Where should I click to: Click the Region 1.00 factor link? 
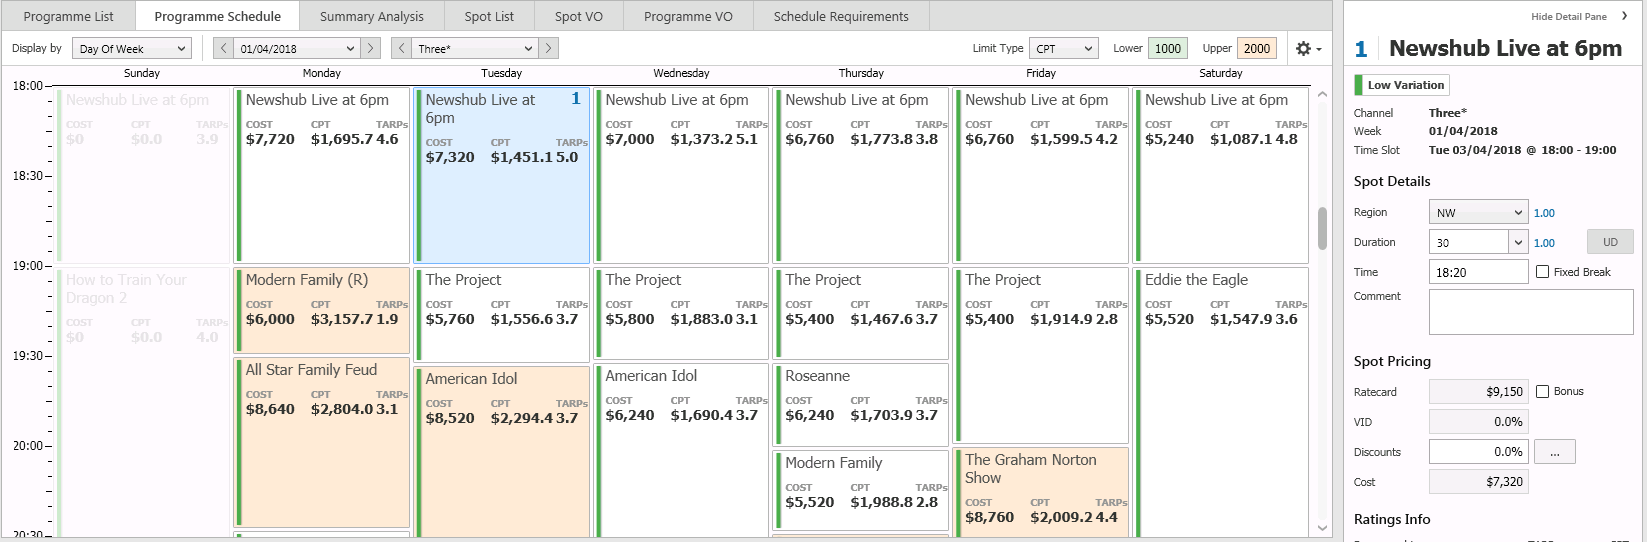1544,213
